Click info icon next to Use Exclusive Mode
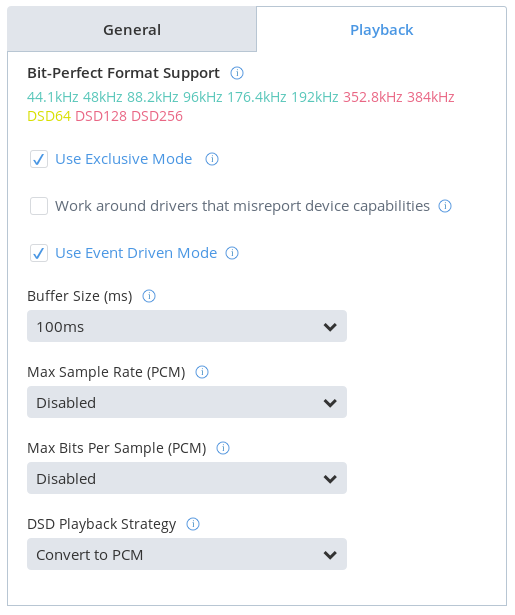 (212, 159)
